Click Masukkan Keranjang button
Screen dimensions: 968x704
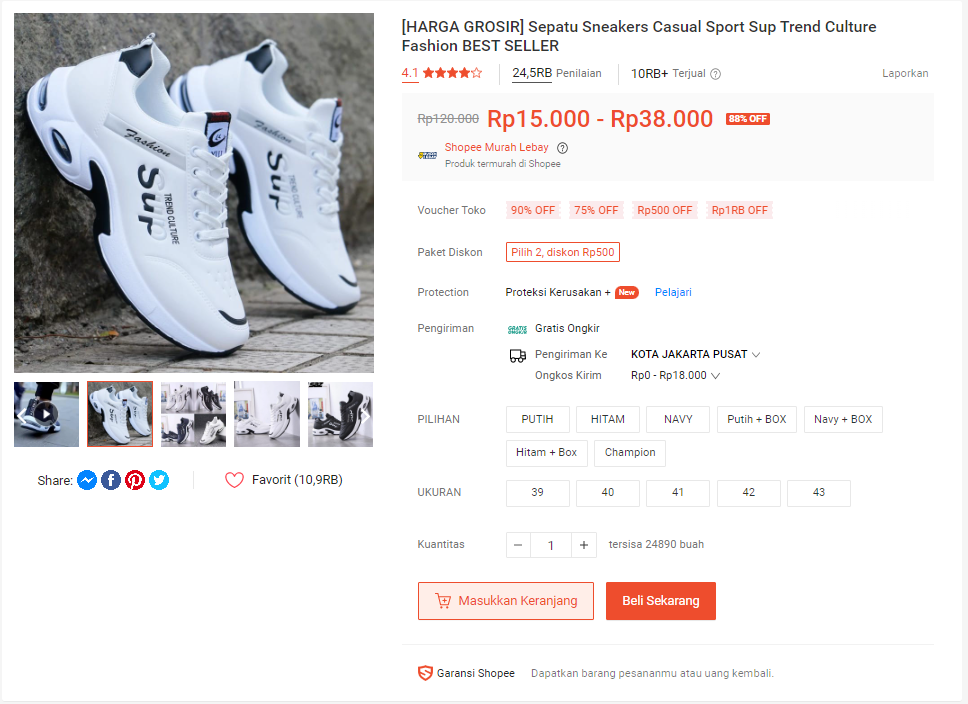pyautogui.click(x=506, y=601)
